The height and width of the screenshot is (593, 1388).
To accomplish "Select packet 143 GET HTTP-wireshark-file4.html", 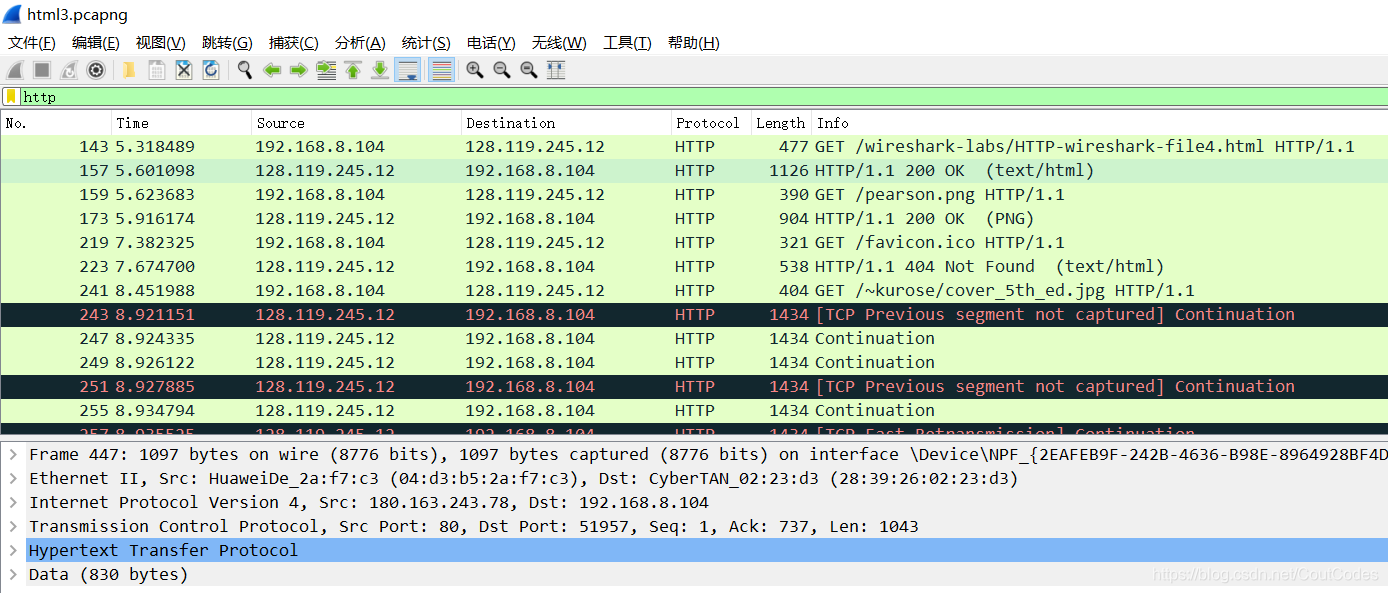I will pos(694,146).
